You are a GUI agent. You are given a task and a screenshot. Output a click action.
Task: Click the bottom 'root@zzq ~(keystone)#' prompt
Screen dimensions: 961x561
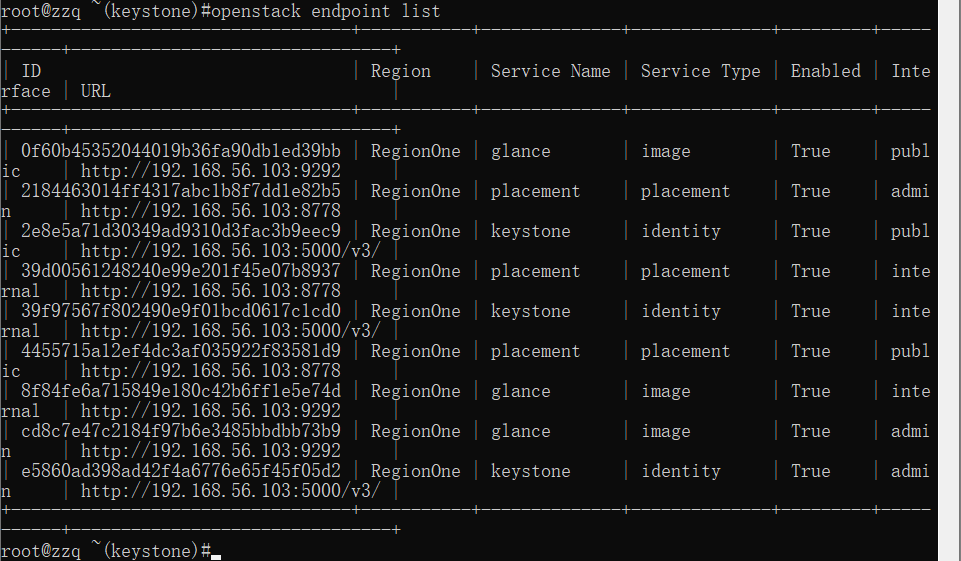point(105,551)
